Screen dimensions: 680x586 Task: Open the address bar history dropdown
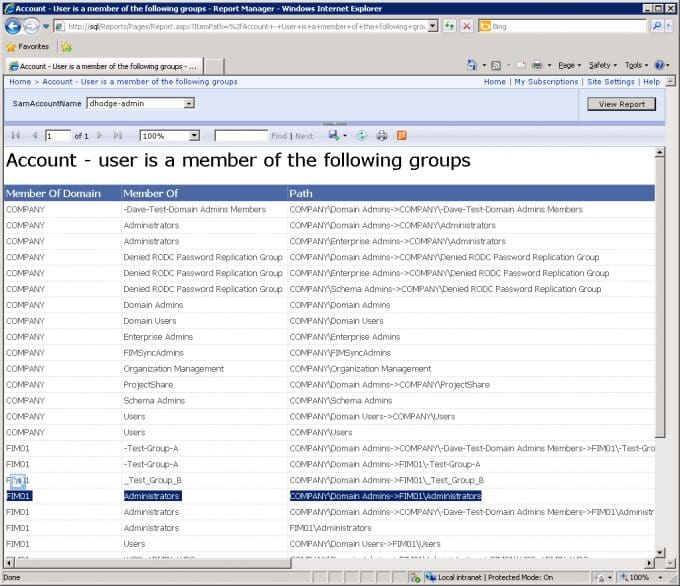(432, 26)
